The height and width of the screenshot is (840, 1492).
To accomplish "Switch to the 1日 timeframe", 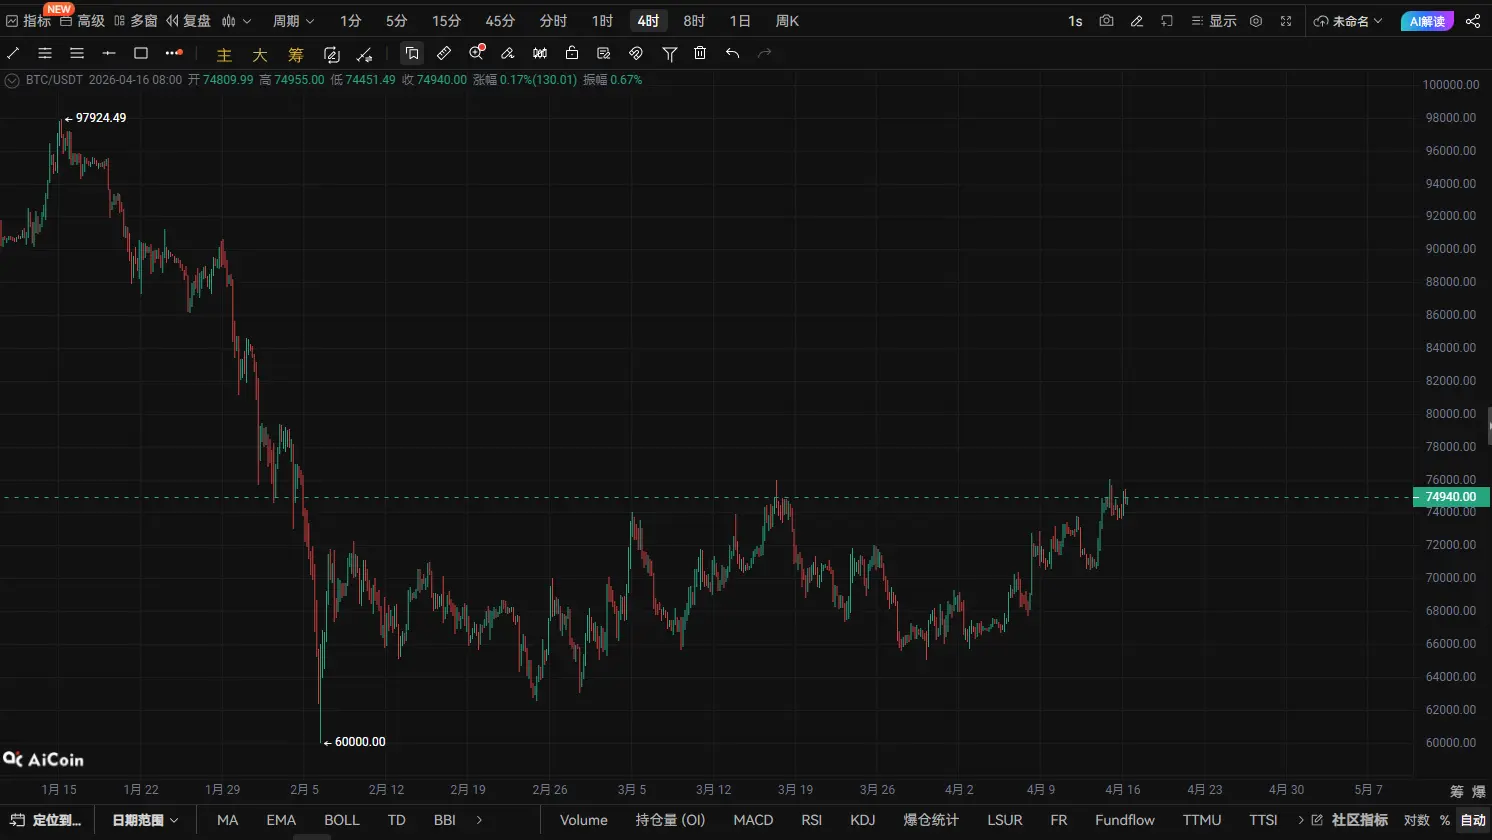I will 740,21.
